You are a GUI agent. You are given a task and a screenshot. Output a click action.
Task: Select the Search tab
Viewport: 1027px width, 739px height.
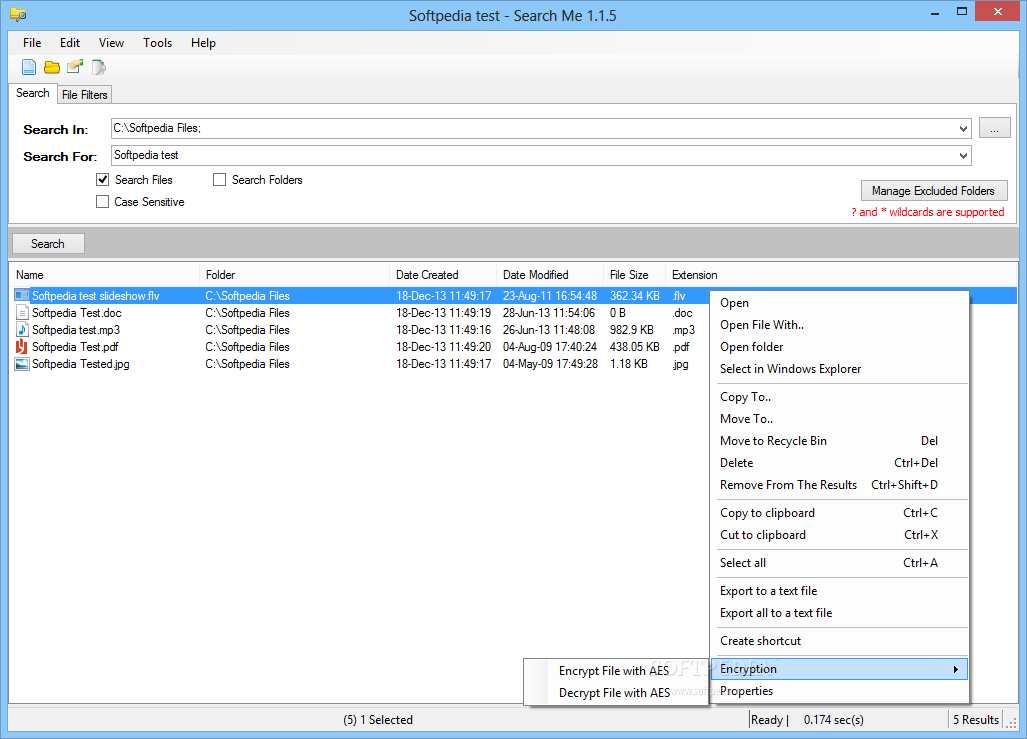(x=33, y=93)
